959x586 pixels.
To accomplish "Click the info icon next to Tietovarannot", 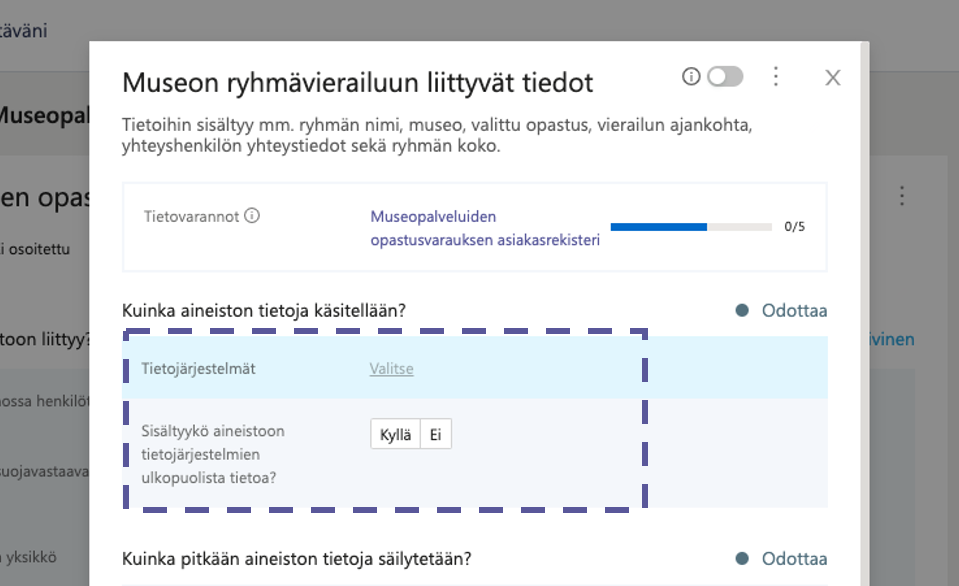I will coord(252,215).
